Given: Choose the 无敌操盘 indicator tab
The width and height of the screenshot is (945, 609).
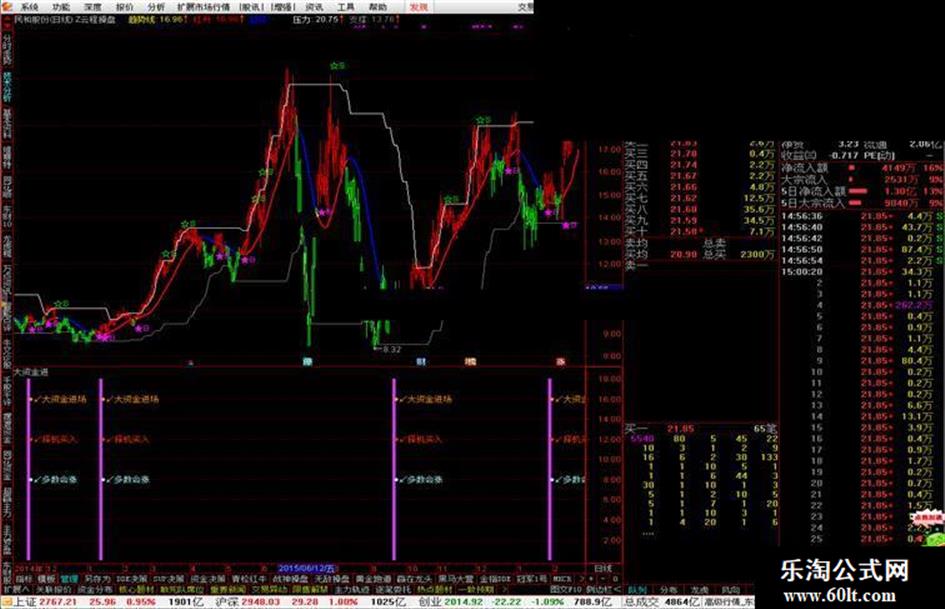Looking at the screenshot, I should click(331, 579).
